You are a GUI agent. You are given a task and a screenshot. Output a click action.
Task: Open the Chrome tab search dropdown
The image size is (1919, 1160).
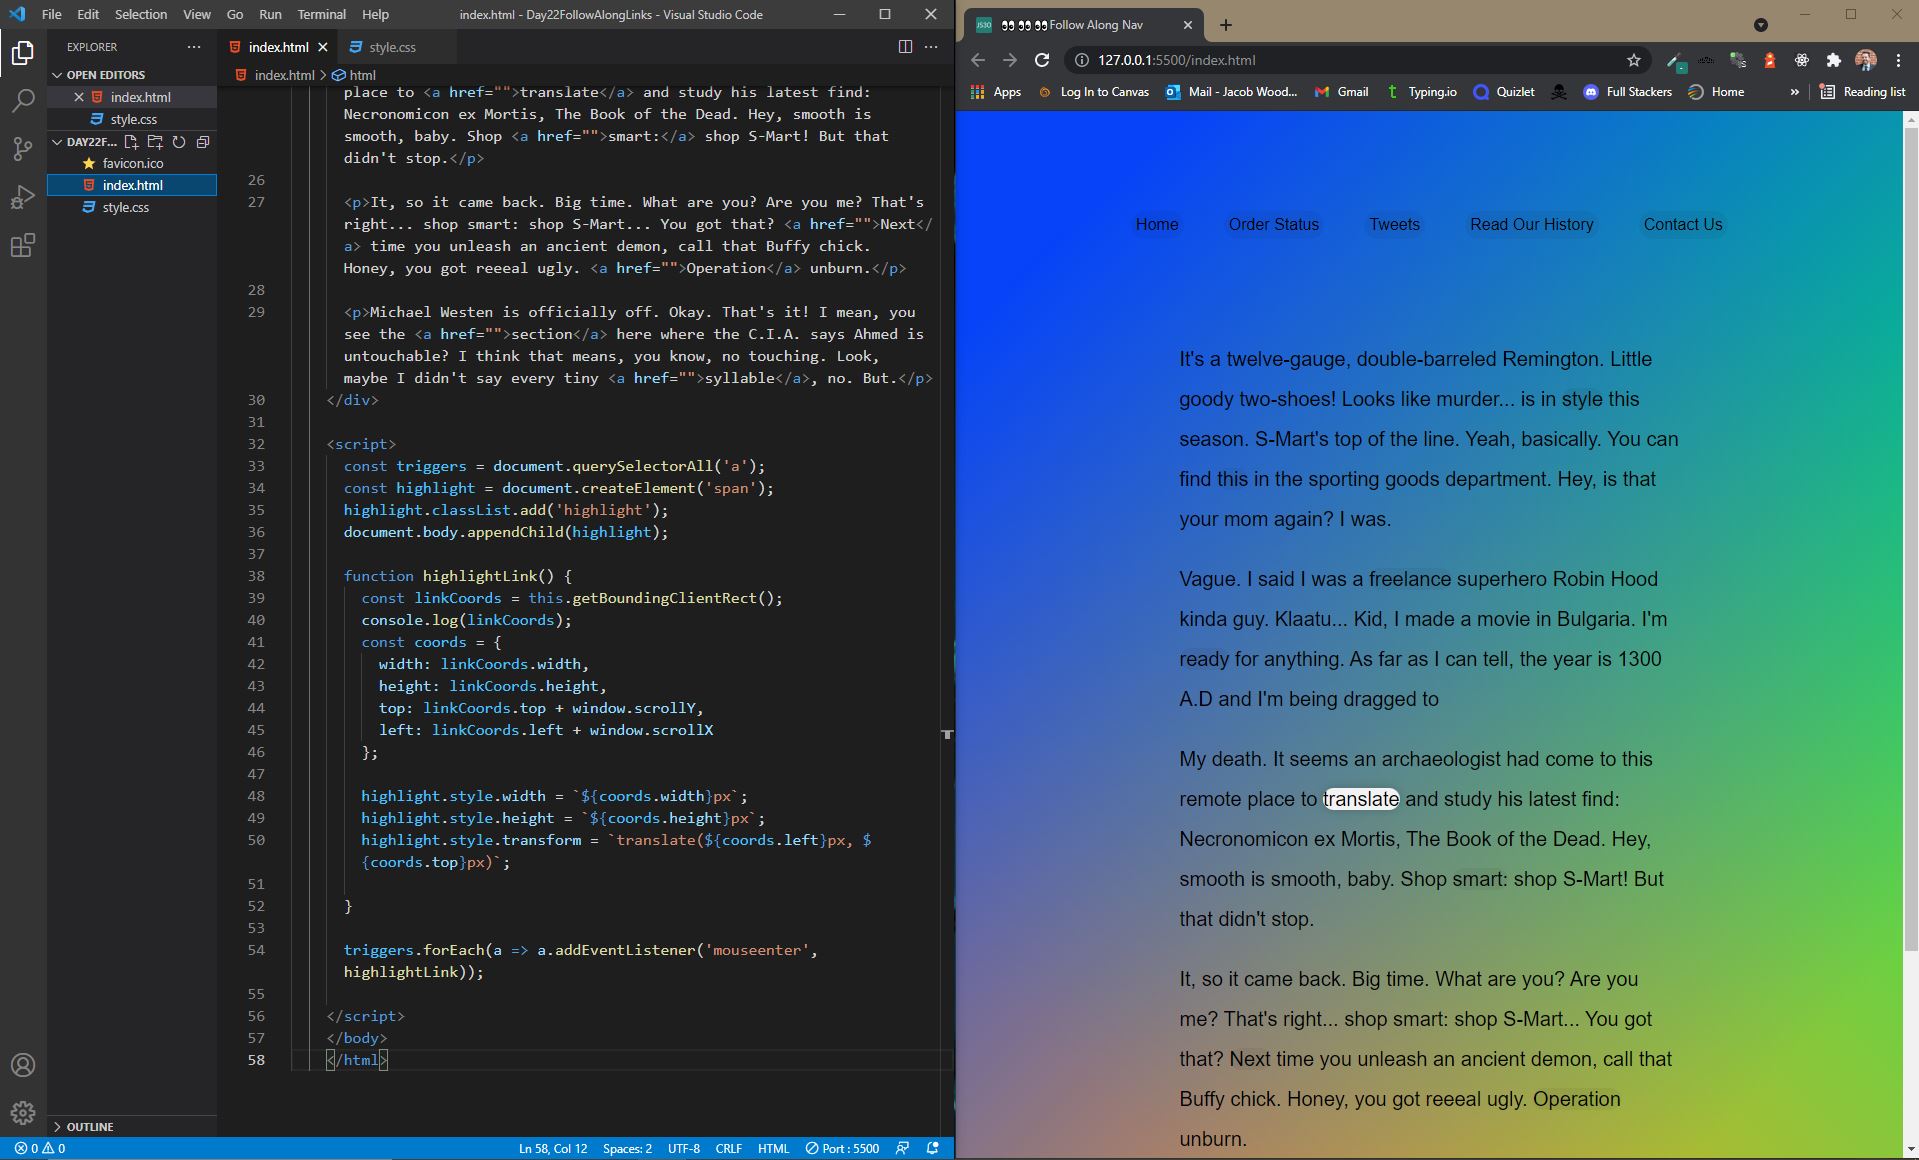coord(1761,25)
